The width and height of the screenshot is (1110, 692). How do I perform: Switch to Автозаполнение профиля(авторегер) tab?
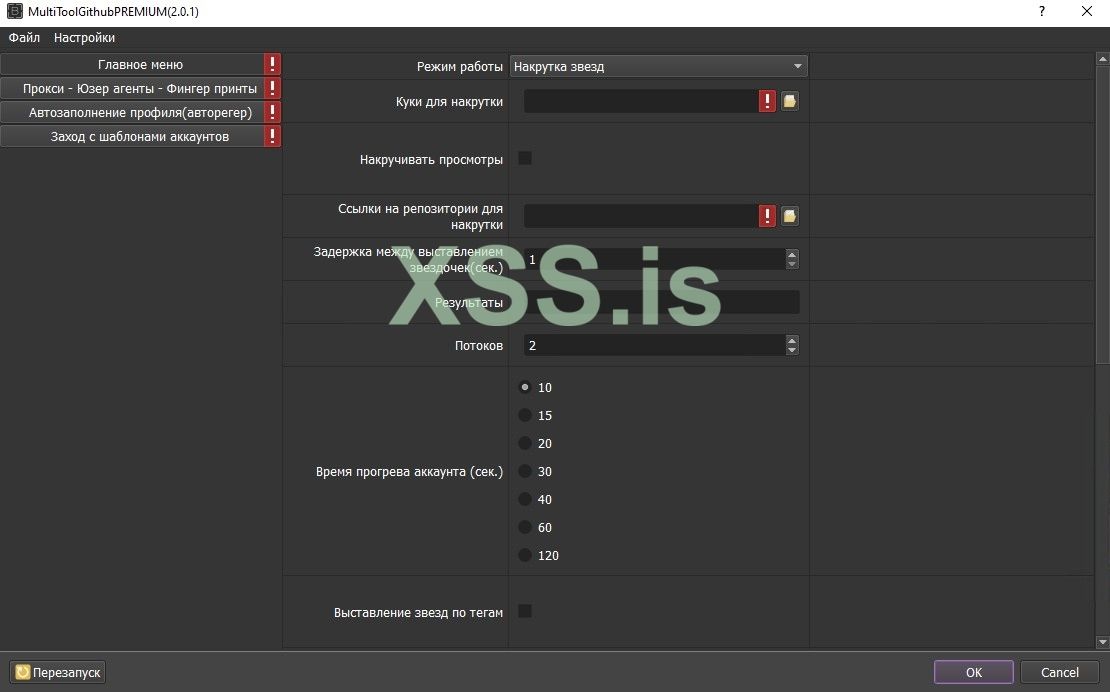click(140, 113)
